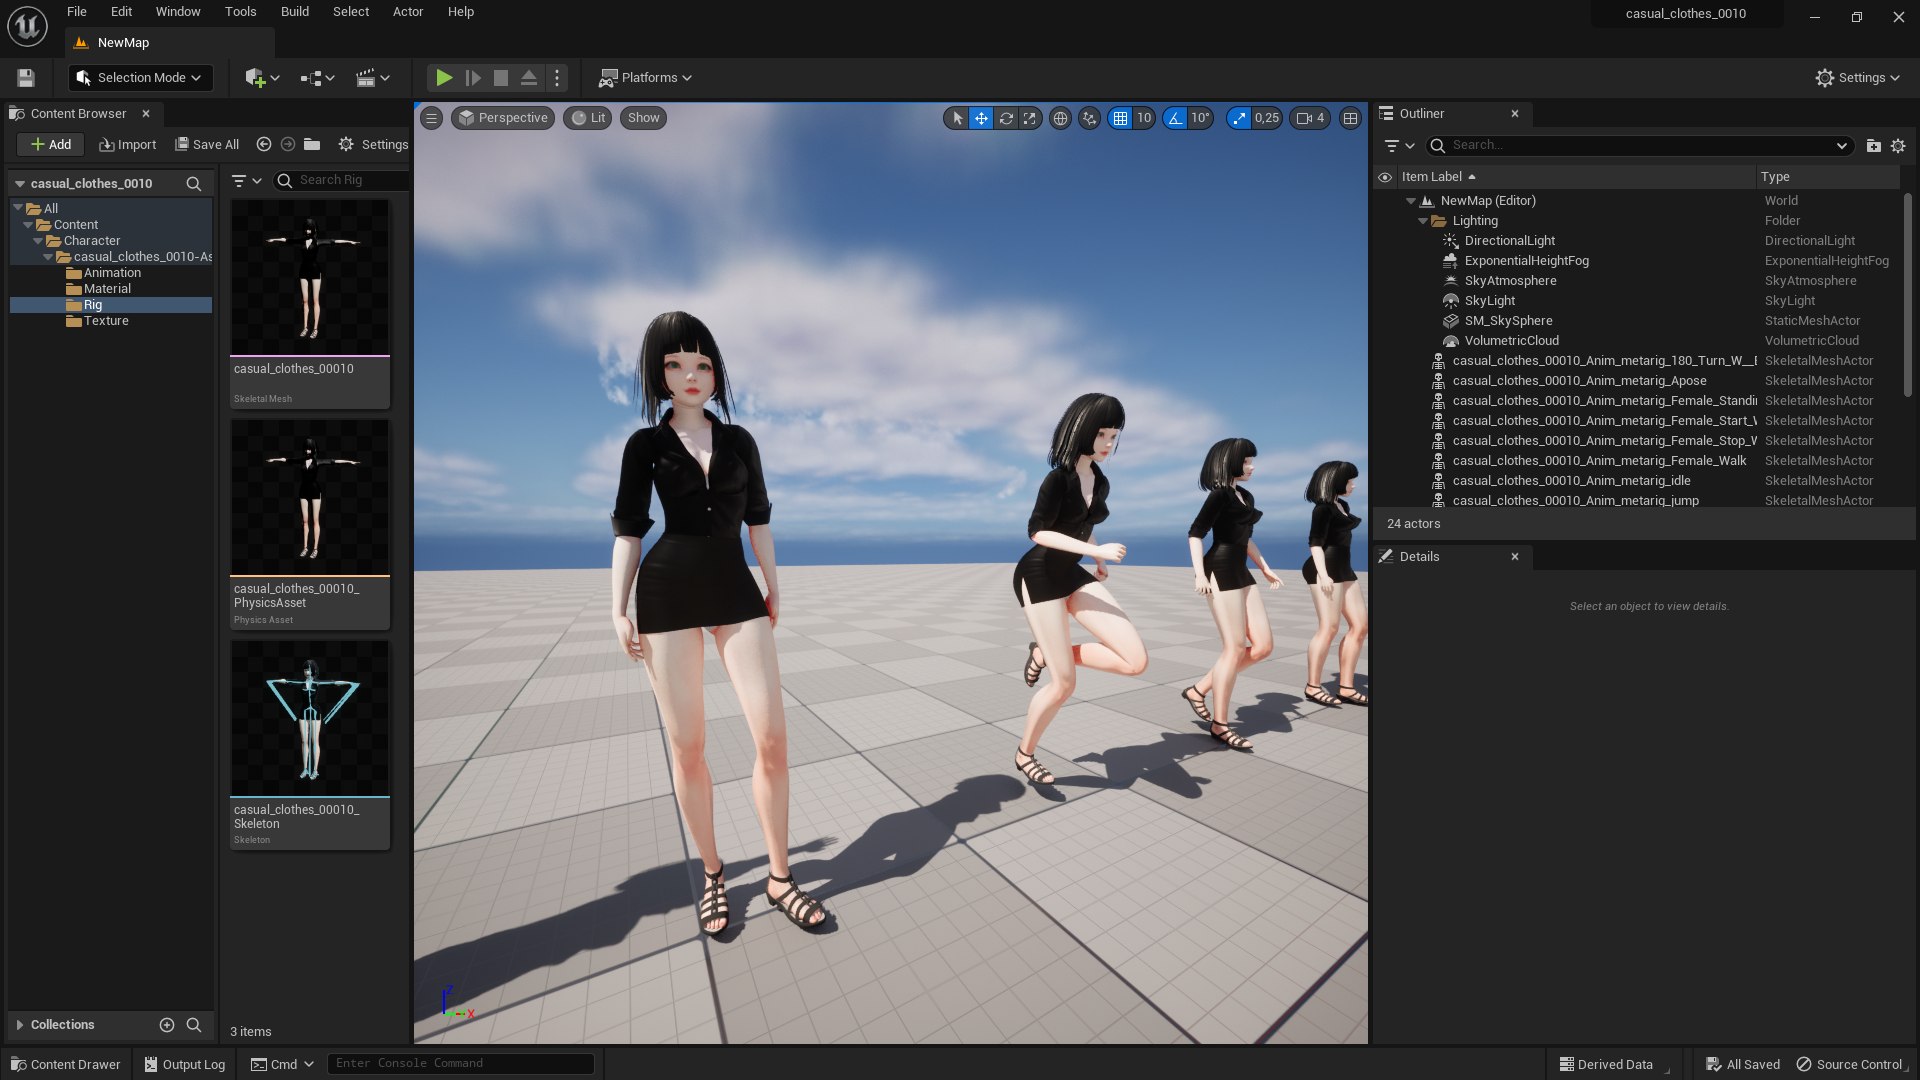Image resolution: width=1920 pixels, height=1080 pixels.
Task: Open the Tools menu
Action: [240, 12]
